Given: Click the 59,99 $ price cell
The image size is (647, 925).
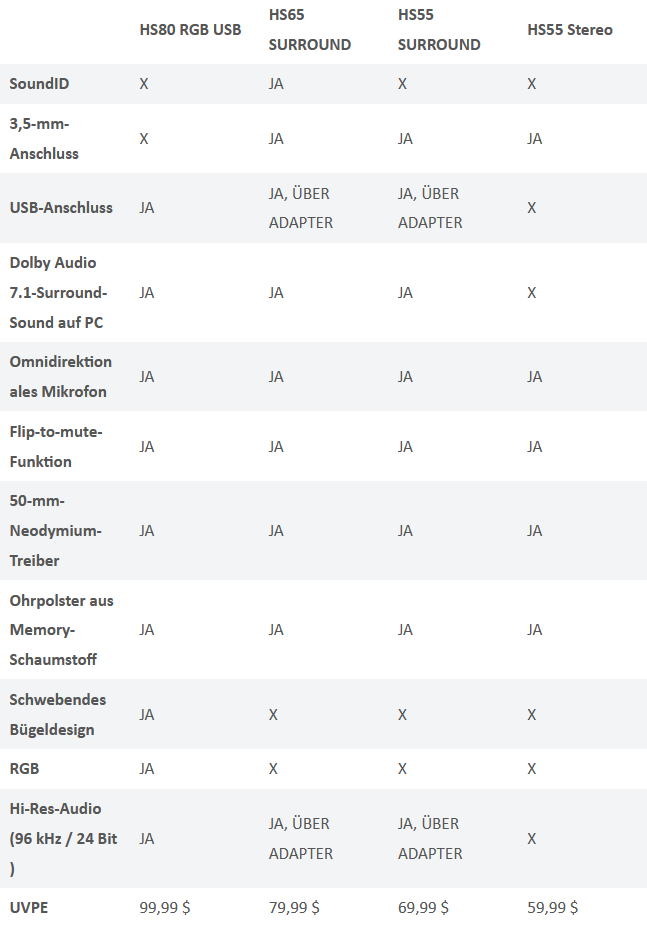Looking at the screenshot, I should pos(553,907).
